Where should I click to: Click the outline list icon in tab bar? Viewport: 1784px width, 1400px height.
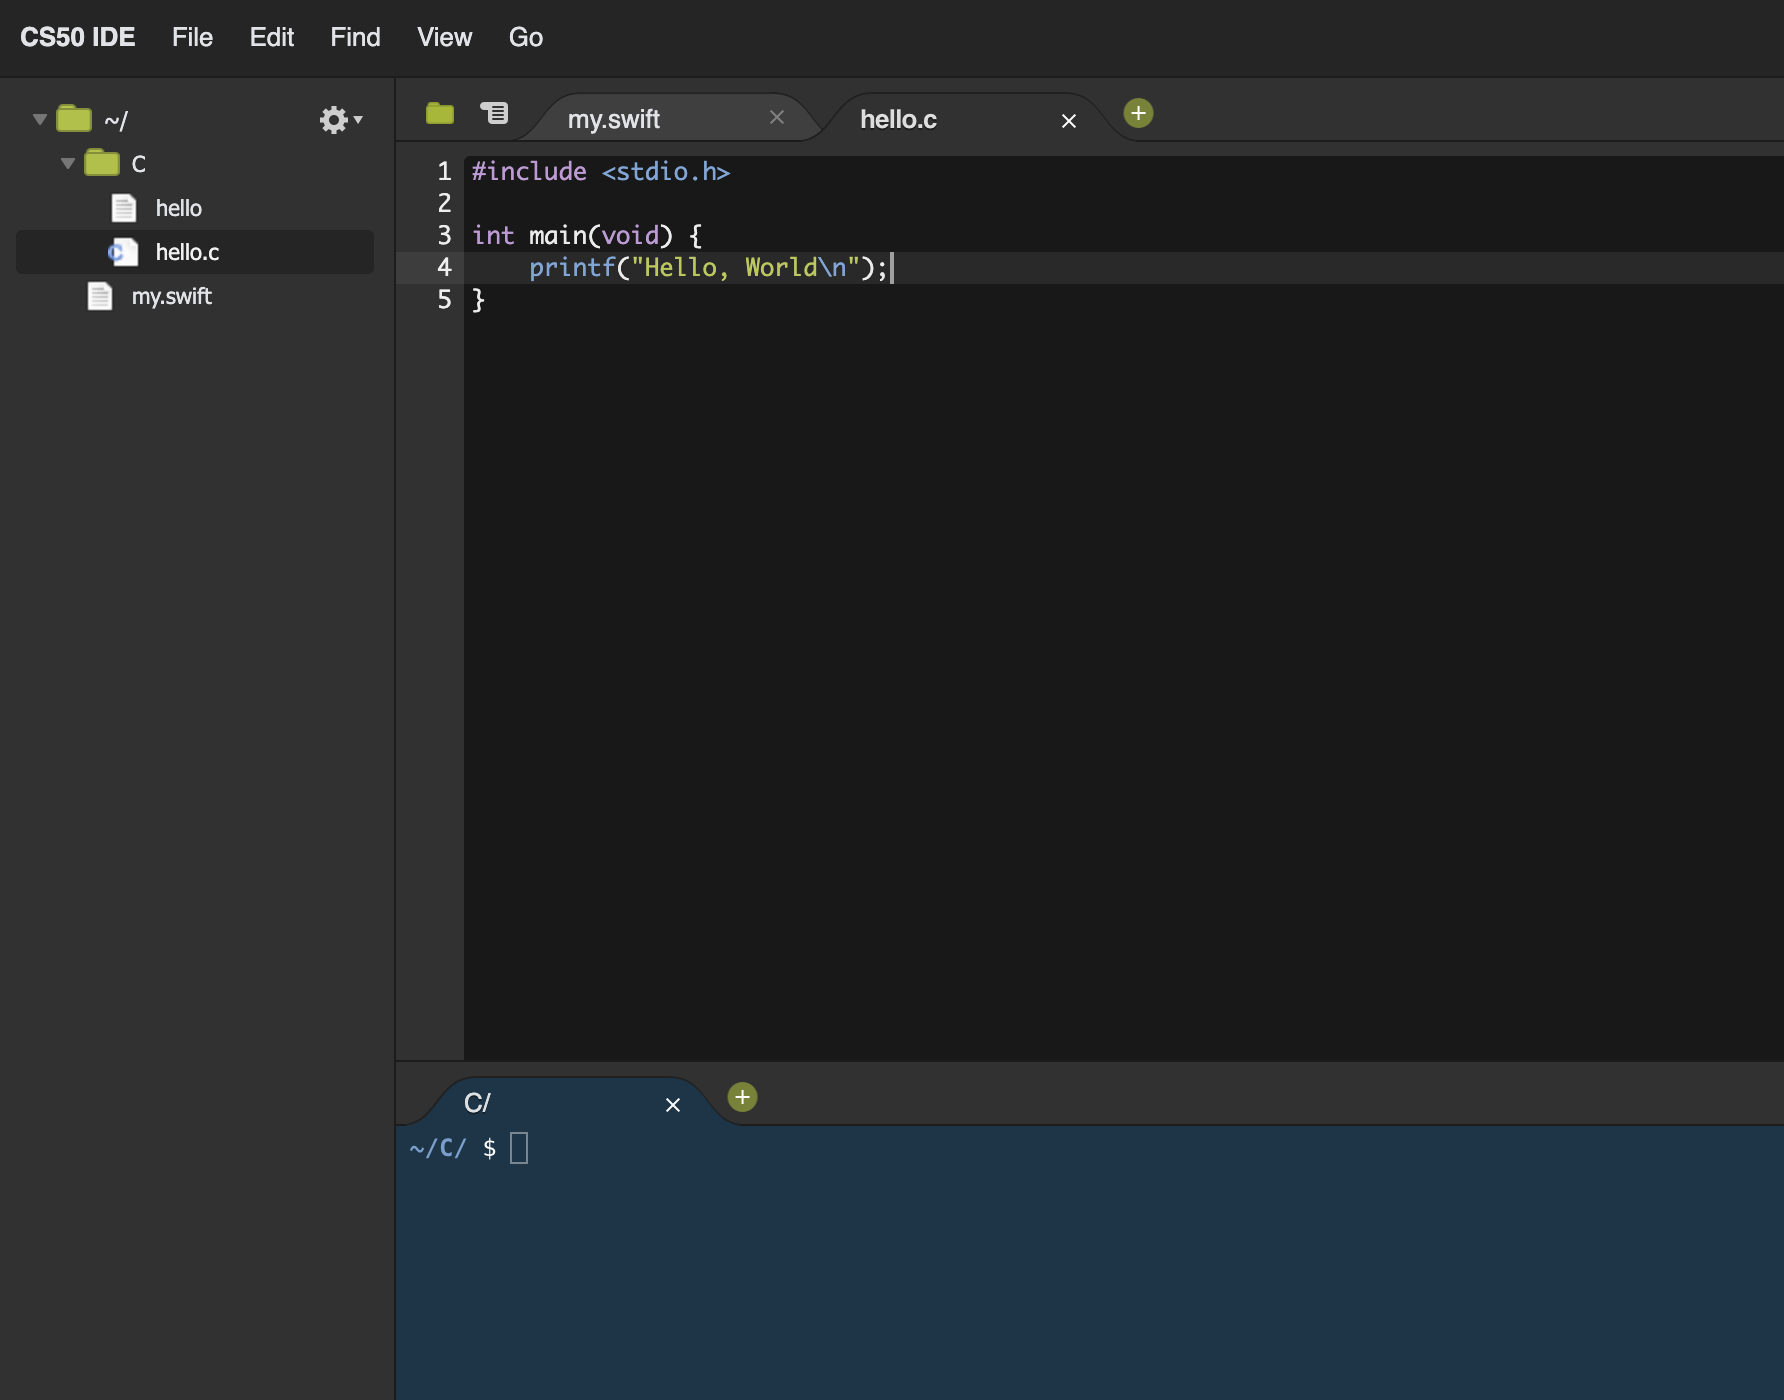coord(494,113)
